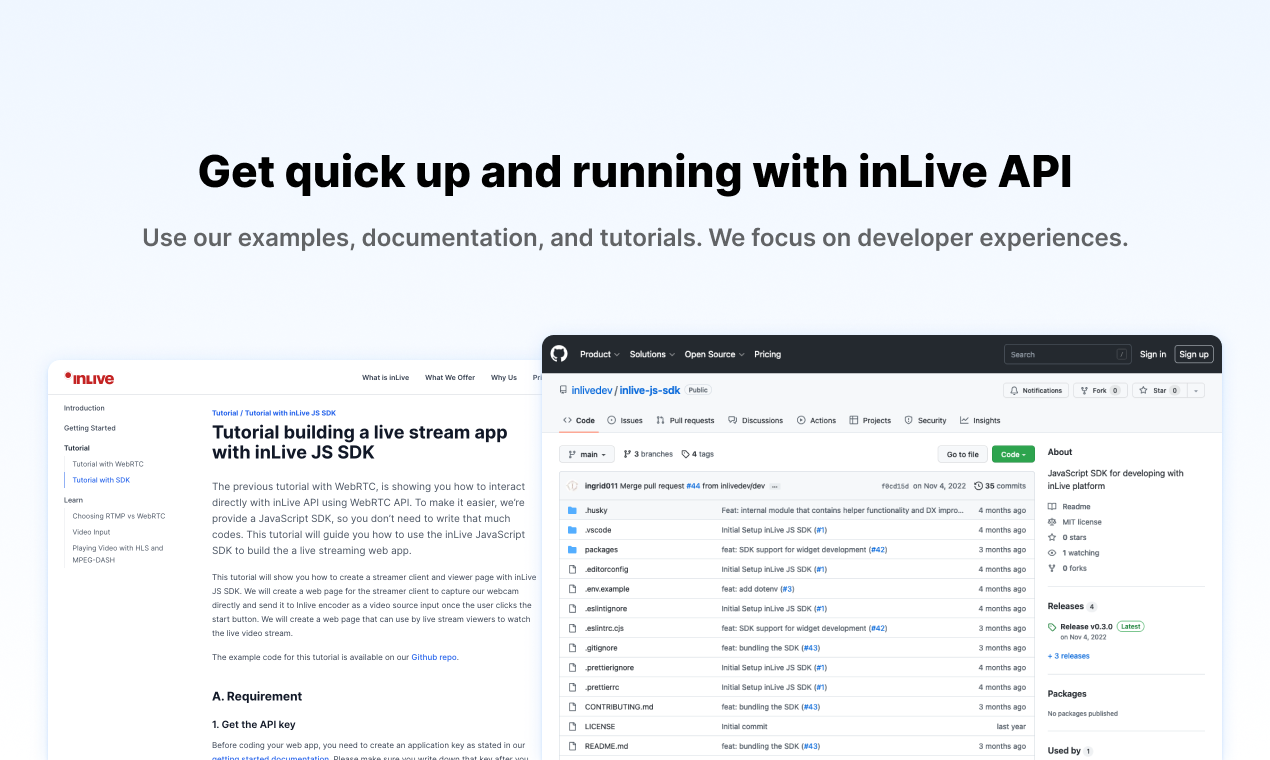Viewport: 1270px width, 760px height.
Task: Open the Code tab
Action: (578, 420)
